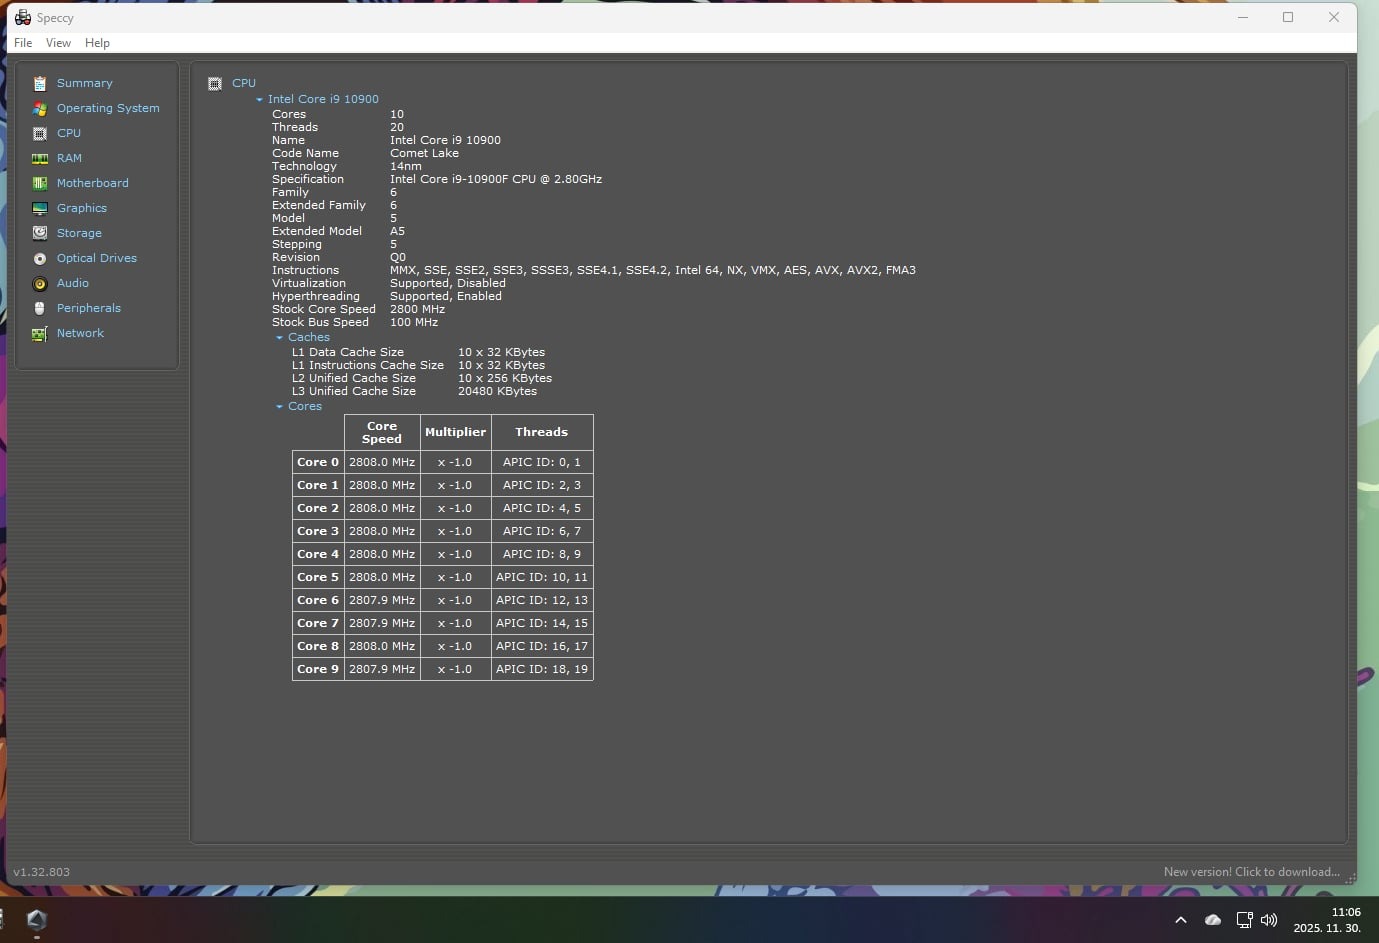Show hidden tray icons chevron
Image resolution: width=1379 pixels, height=943 pixels.
1181,920
